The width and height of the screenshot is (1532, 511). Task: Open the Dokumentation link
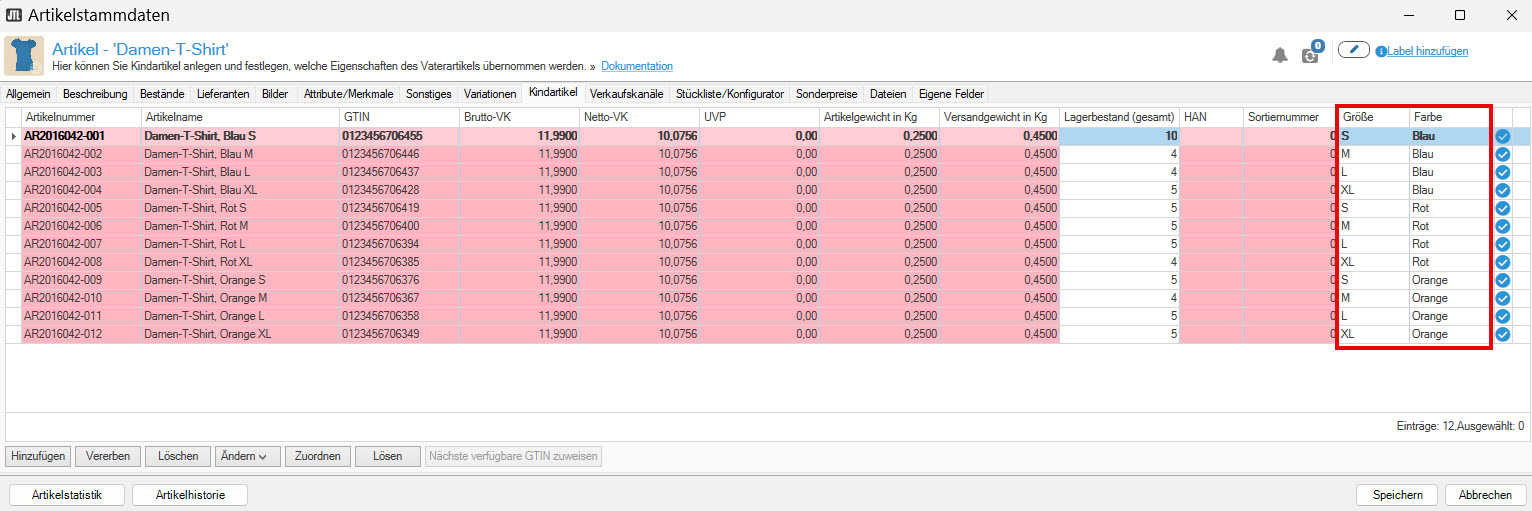[636, 66]
